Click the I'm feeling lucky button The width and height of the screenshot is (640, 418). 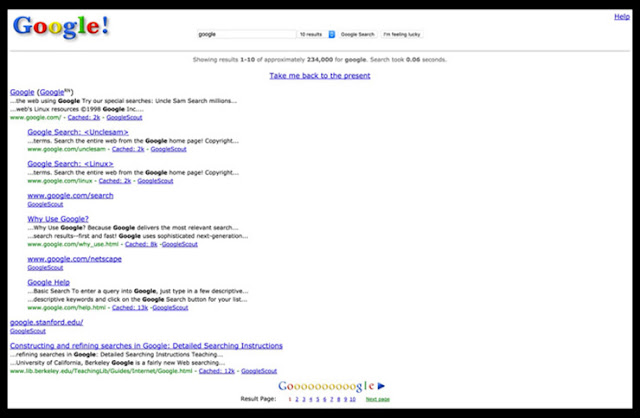(402, 34)
